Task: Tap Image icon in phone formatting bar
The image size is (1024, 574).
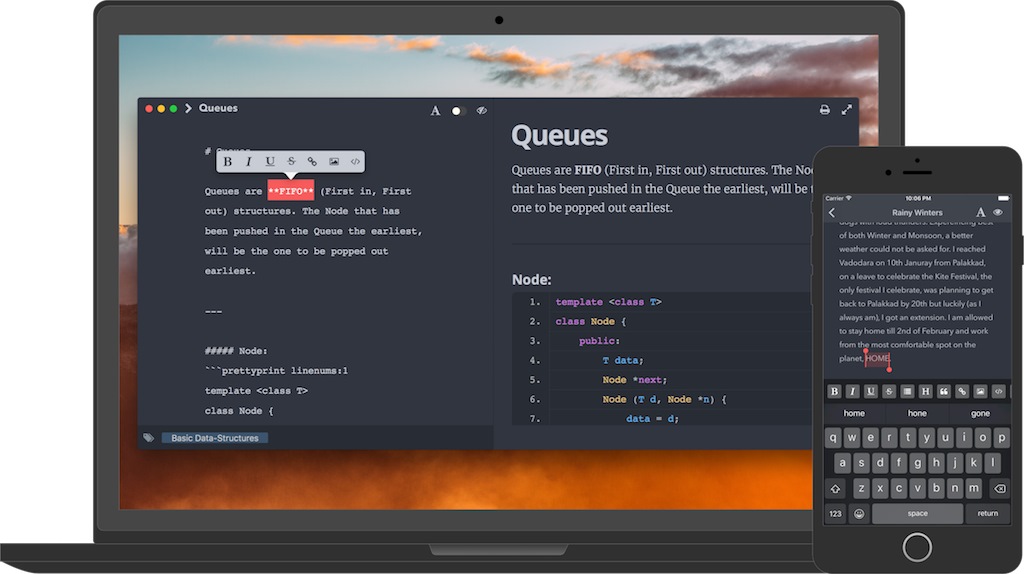Action: click(980, 391)
